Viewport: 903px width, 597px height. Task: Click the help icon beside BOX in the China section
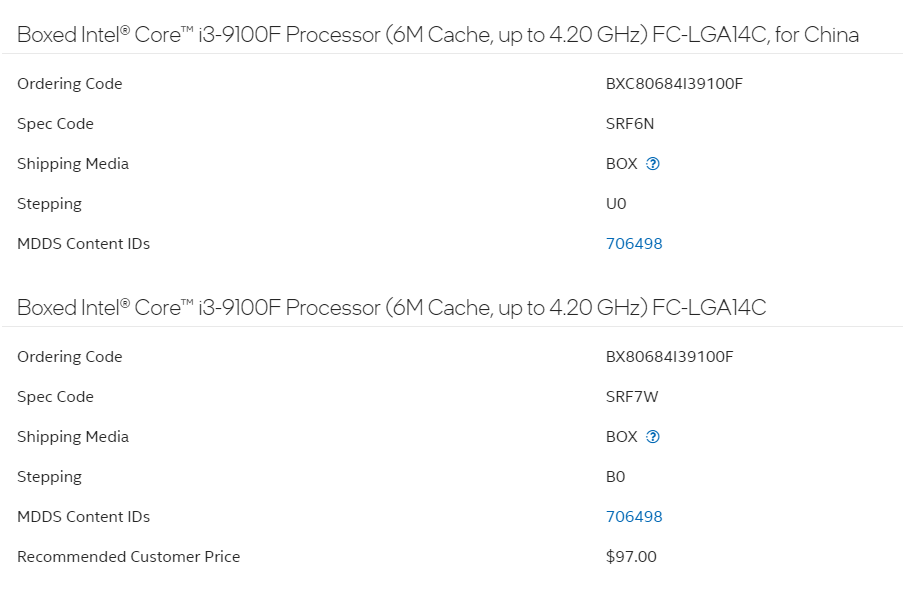tap(652, 163)
